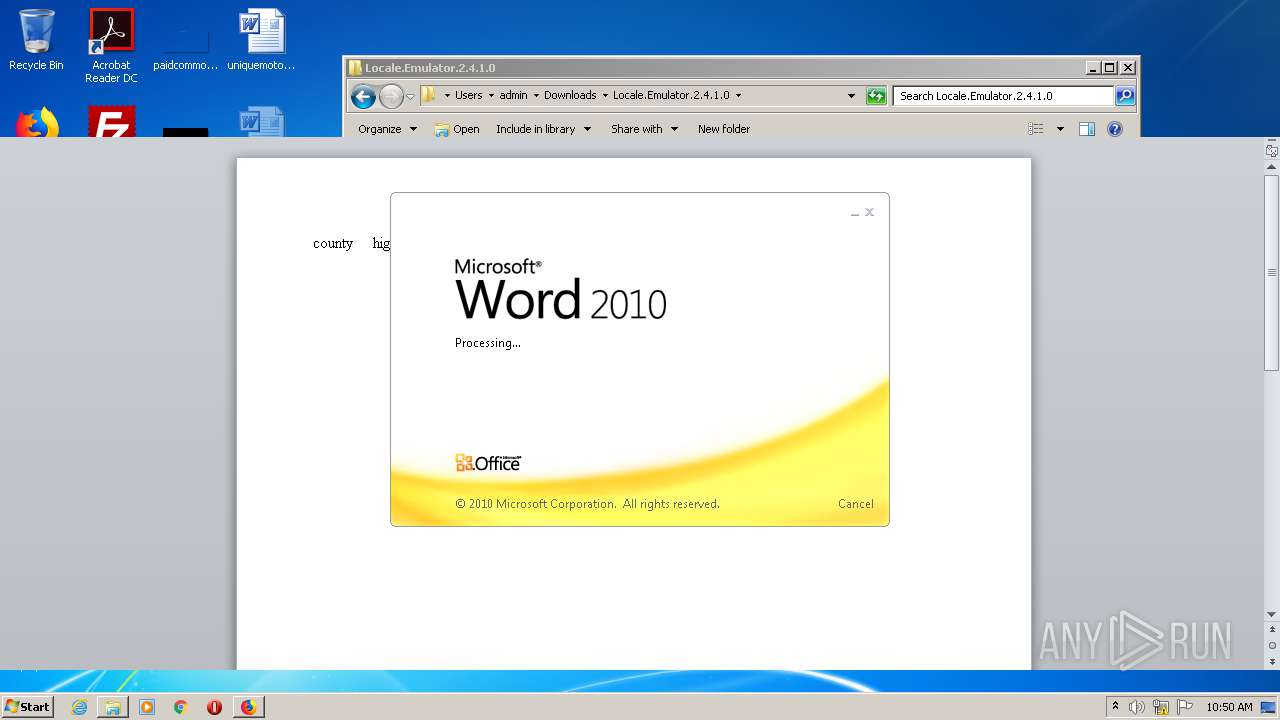The height and width of the screenshot is (720, 1280).
Task: Expand the arrow after admin breadcrumb
Action: click(536, 95)
